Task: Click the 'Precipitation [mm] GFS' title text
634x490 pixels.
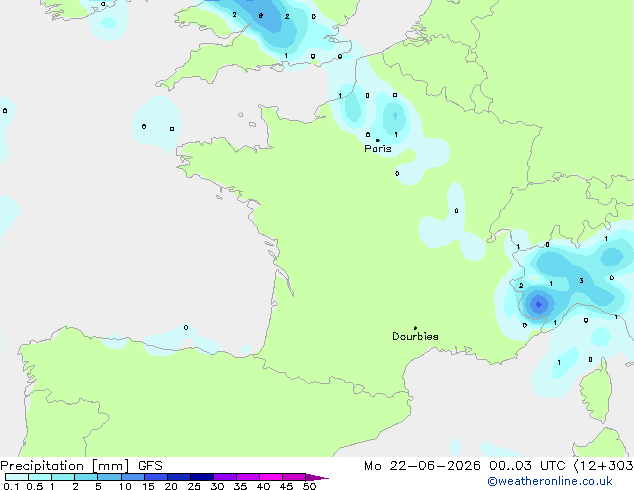Action: click(x=81, y=466)
